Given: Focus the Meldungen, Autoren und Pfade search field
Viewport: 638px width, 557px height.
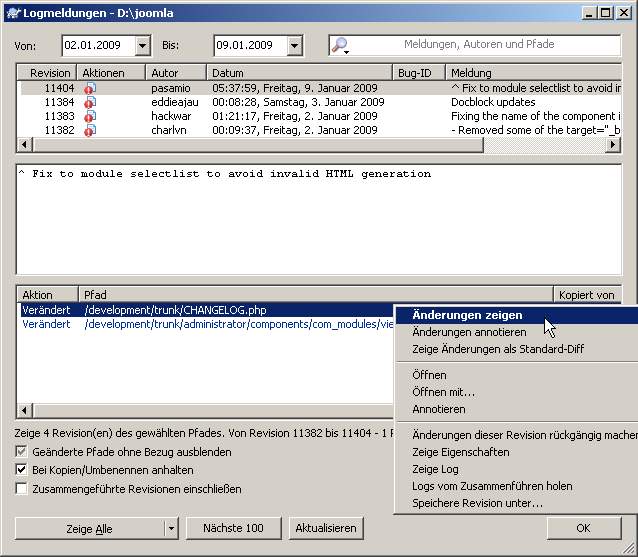Looking at the screenshot, I should pyautogui.click(x=479, y=44).
